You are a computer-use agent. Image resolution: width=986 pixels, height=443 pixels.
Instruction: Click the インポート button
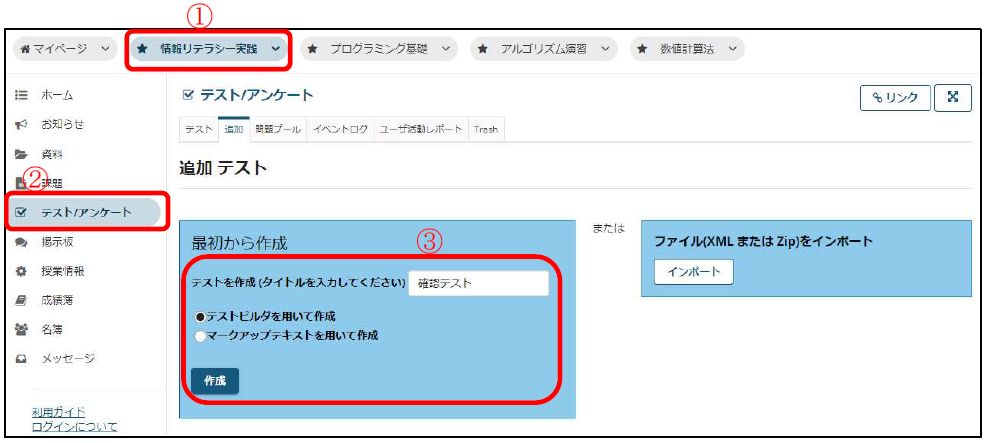tap(693, 272)
